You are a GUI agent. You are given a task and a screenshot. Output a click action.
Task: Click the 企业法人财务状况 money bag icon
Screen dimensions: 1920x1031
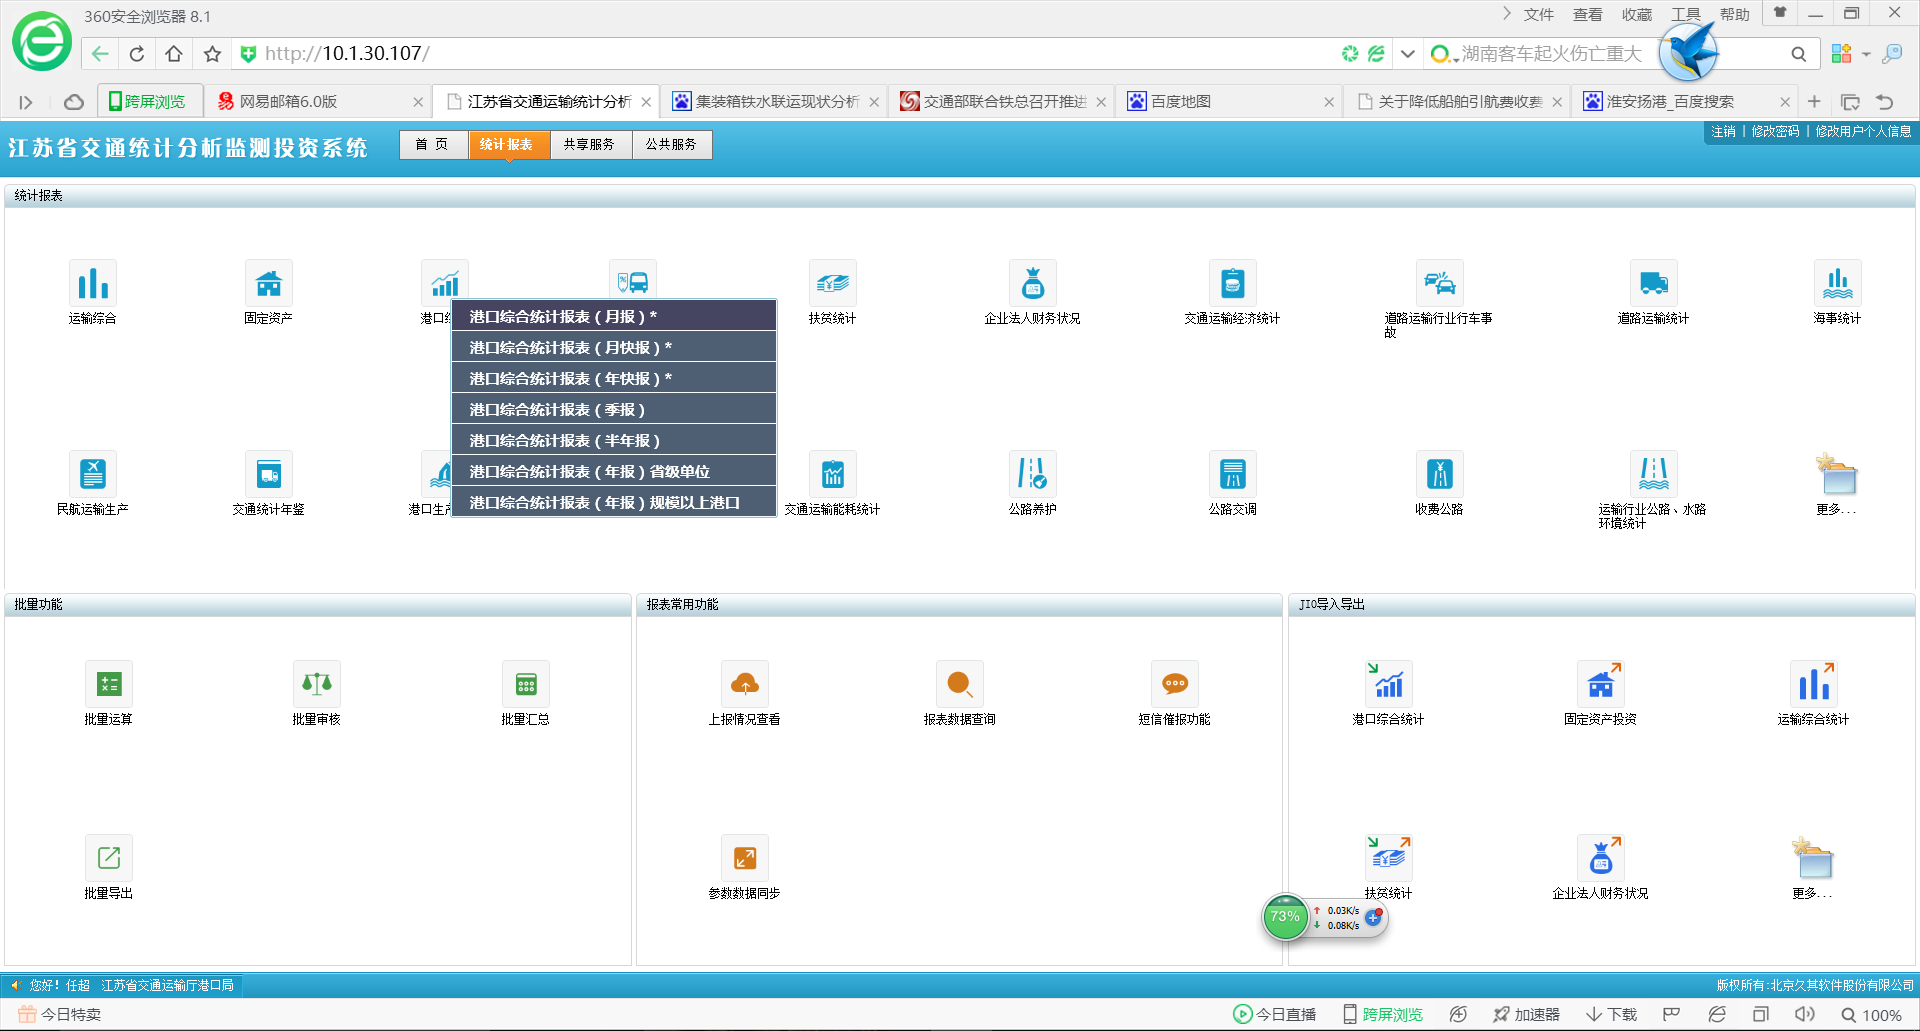click(1032, 284)
